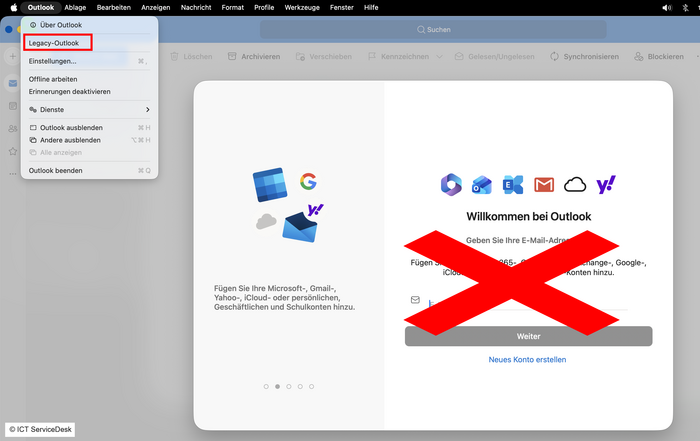Screen dimensions: 700x441
Task: Select the second onboarding page dot
Action: coord(278,387)
